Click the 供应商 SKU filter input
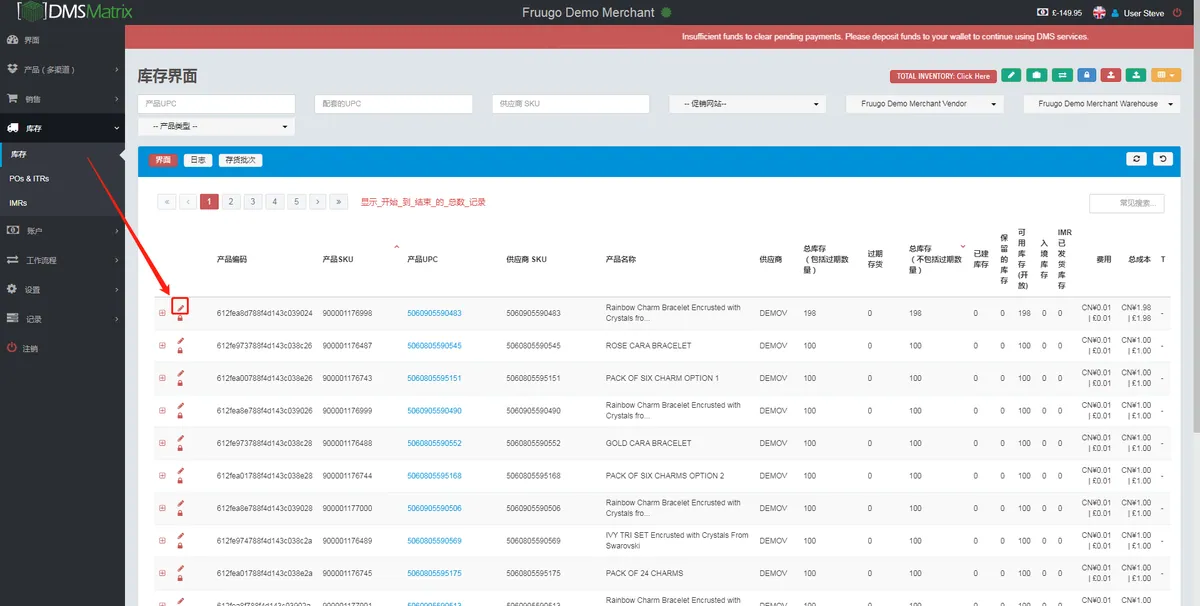 [x=571, y=104]
